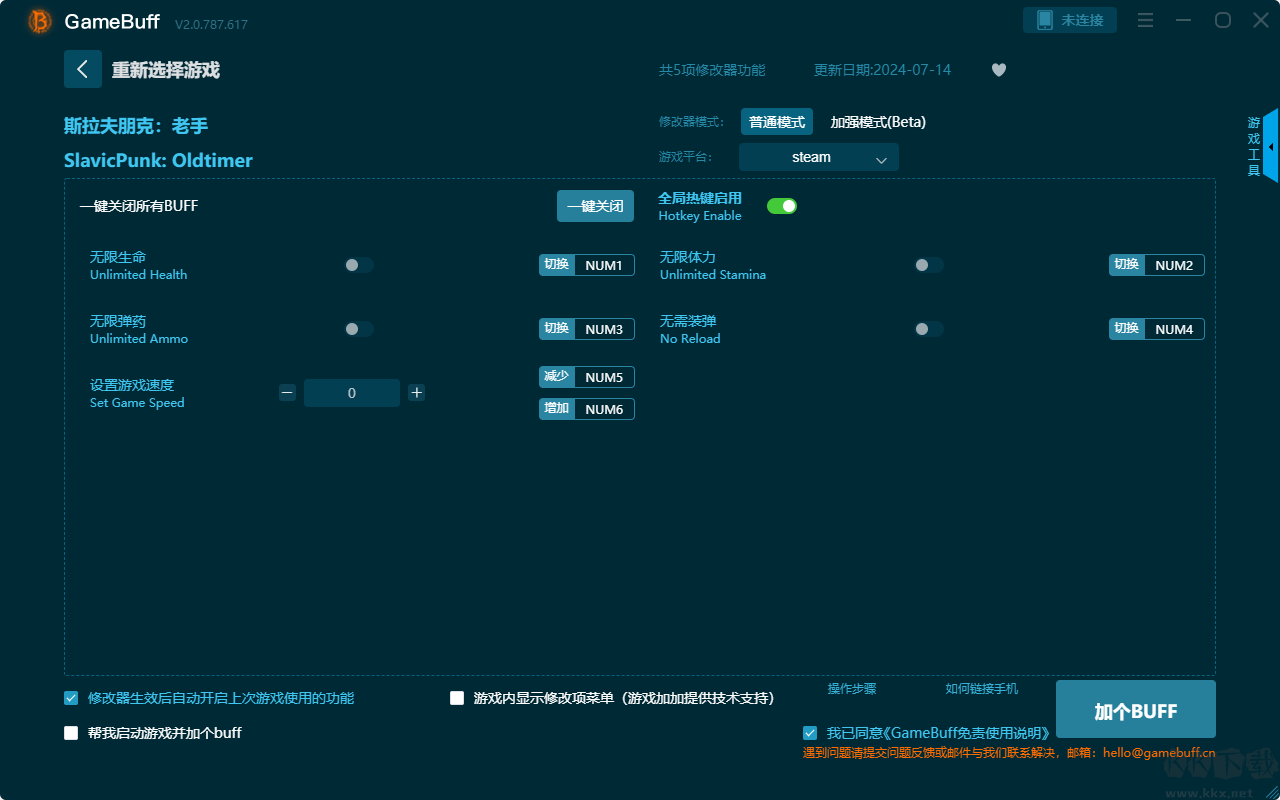Open the hamburger menu in title bar
Viewport: 1280px width, 800px height.
click(x=1146, y=20)
